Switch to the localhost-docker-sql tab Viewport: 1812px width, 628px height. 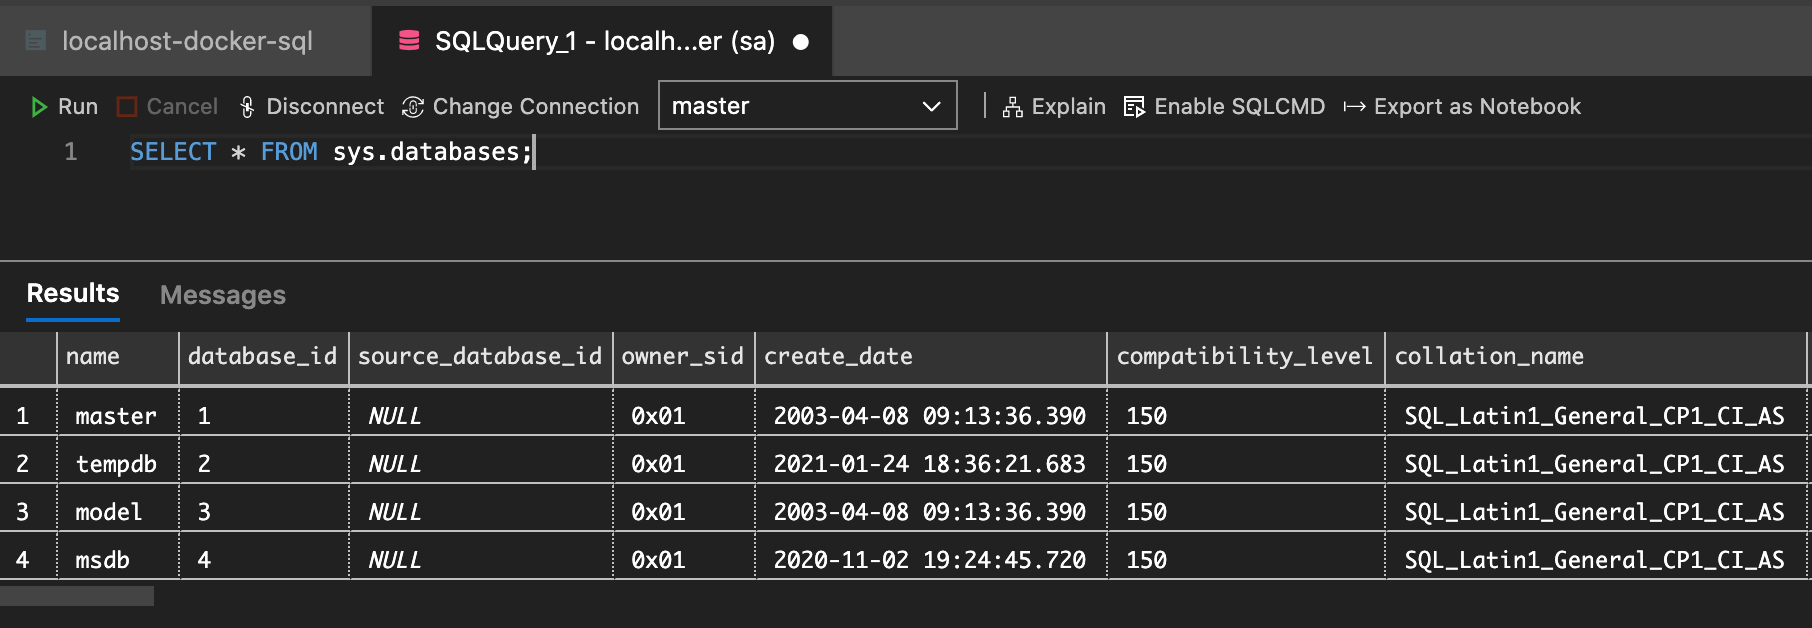tap(187, 41)
